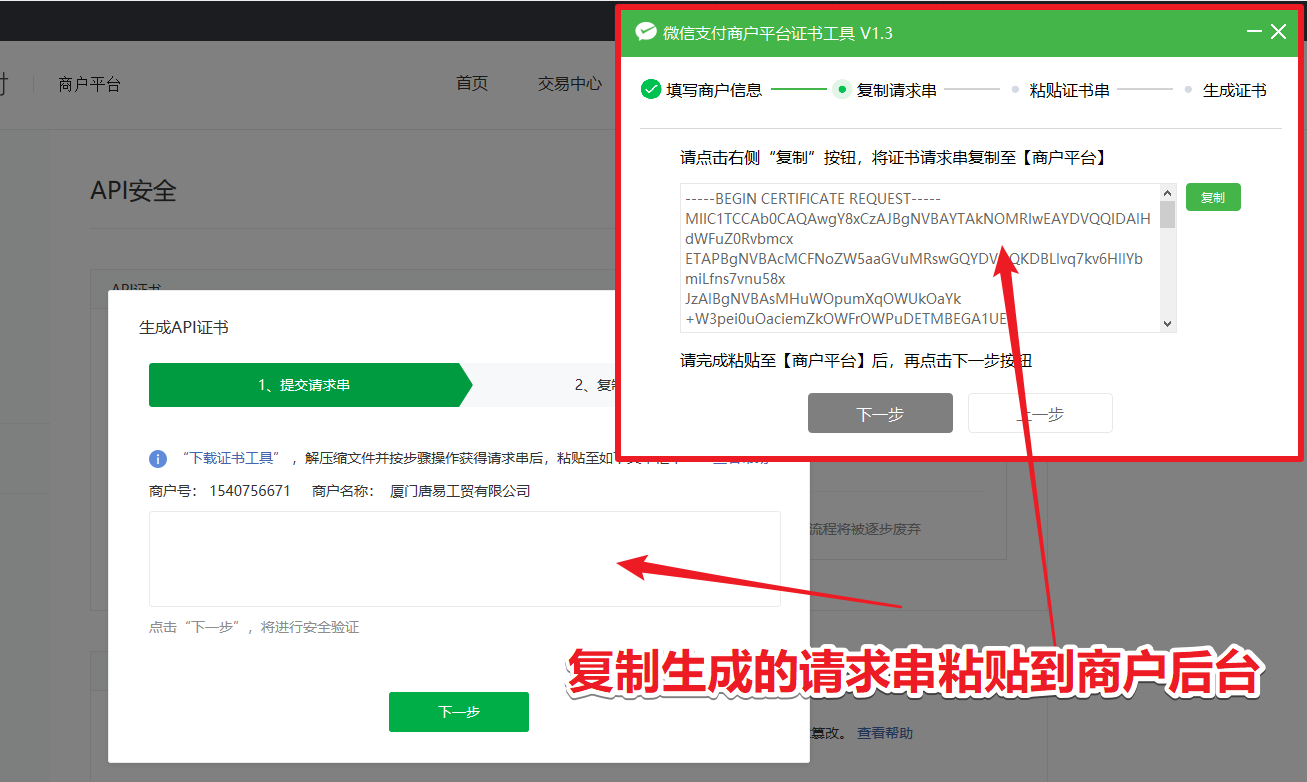Select the 复制请求串 step in certificate tool
This screenshot has width=1307, height=782.
885,90
